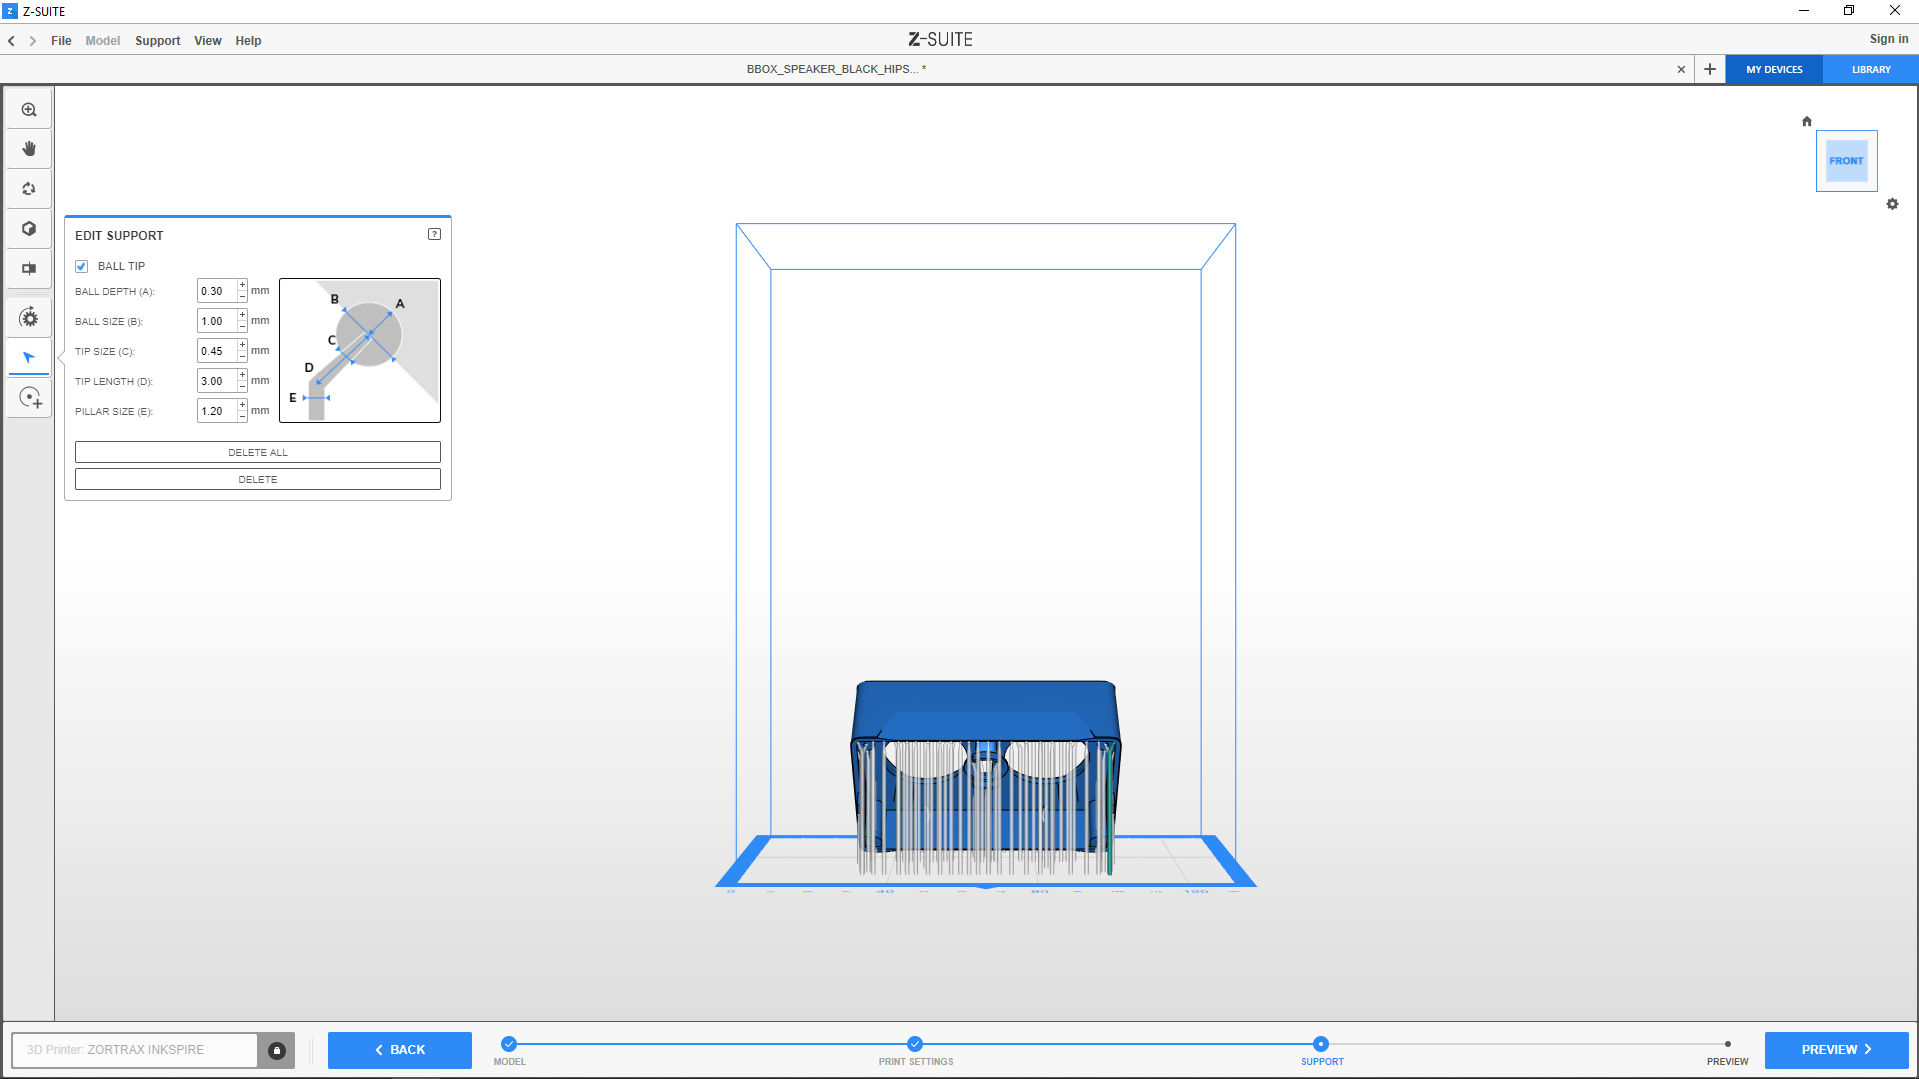The image size is (1919, 1079).
Task: Select the add support point tool
Action: point(30,398)
